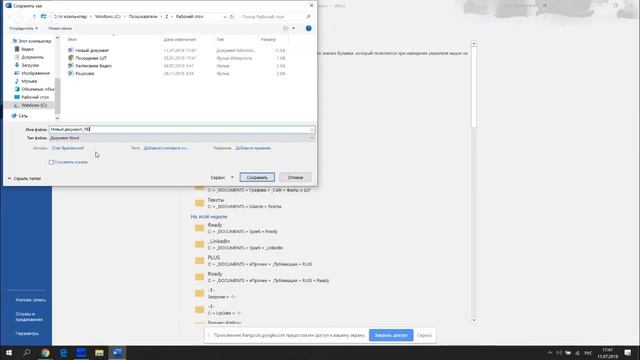Open the Сервис dropdown menu
Screen dimensions: 640x360
(222, 178)
